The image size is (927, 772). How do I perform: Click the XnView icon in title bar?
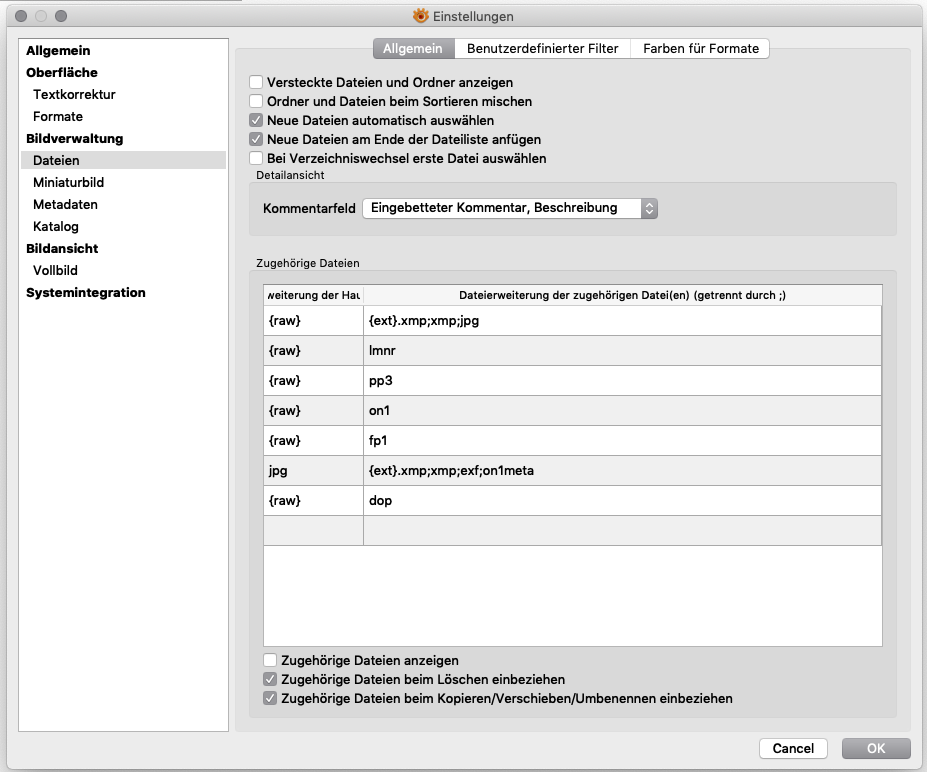coord(421,16)
